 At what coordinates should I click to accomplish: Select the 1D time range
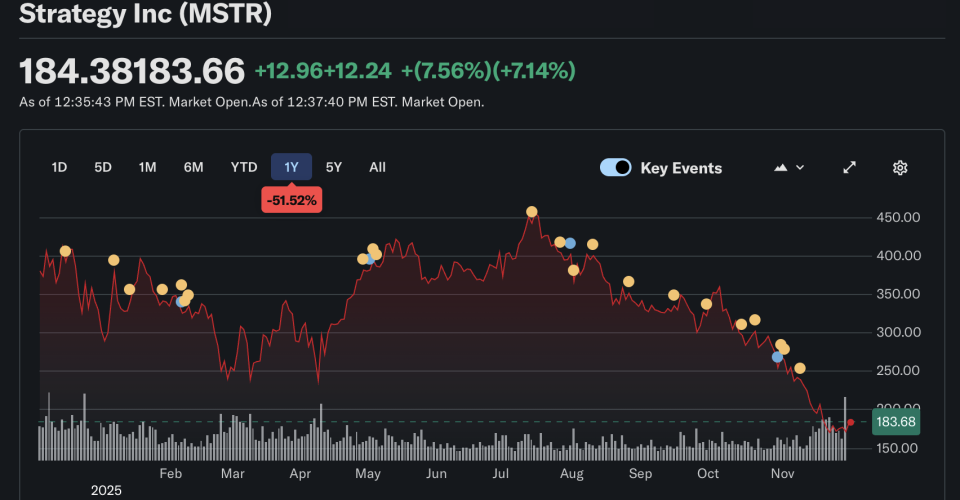(59, 167)
